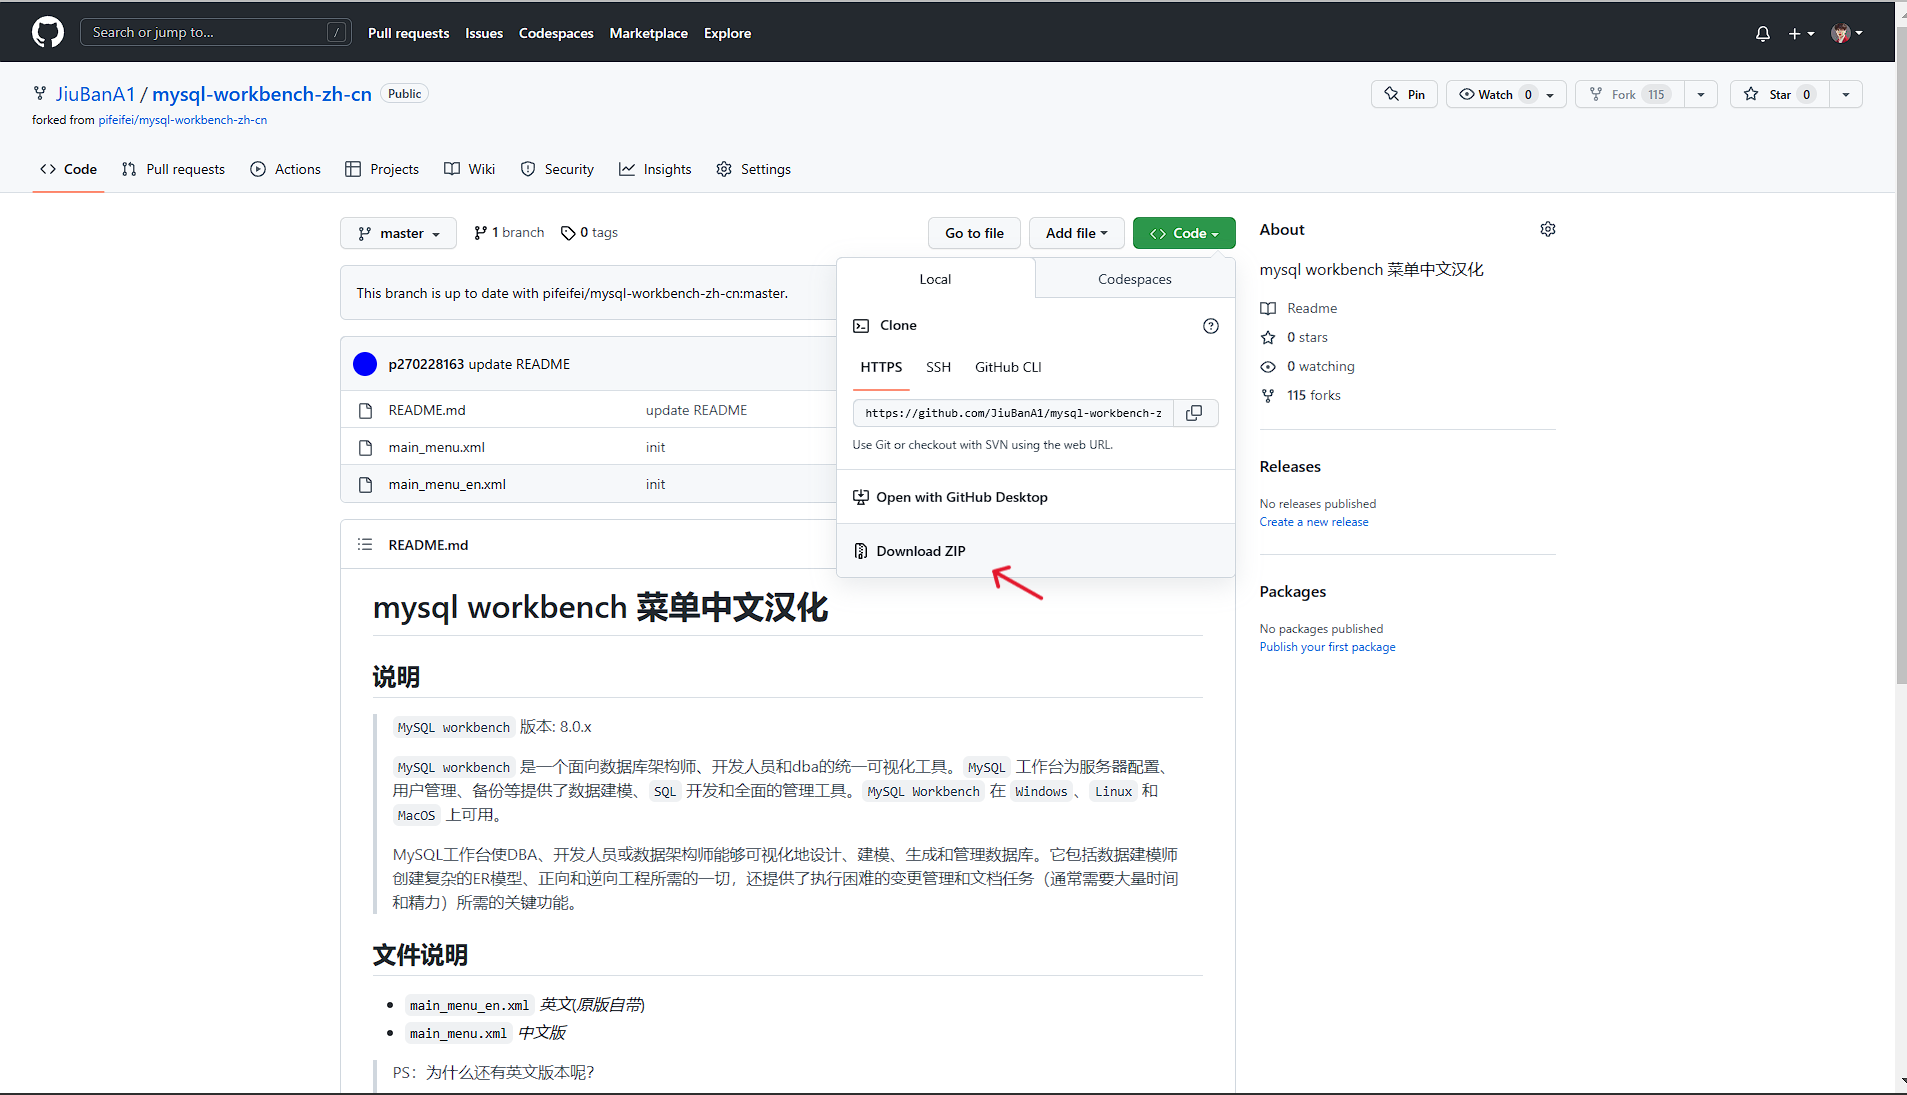Expand the Fork dropdown arrow
The height and width of the screenshot is (1095, 1907).
1701,94
